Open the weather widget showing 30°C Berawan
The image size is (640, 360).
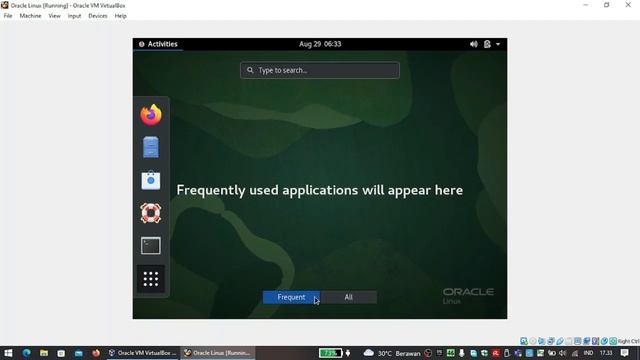[391, 353]
